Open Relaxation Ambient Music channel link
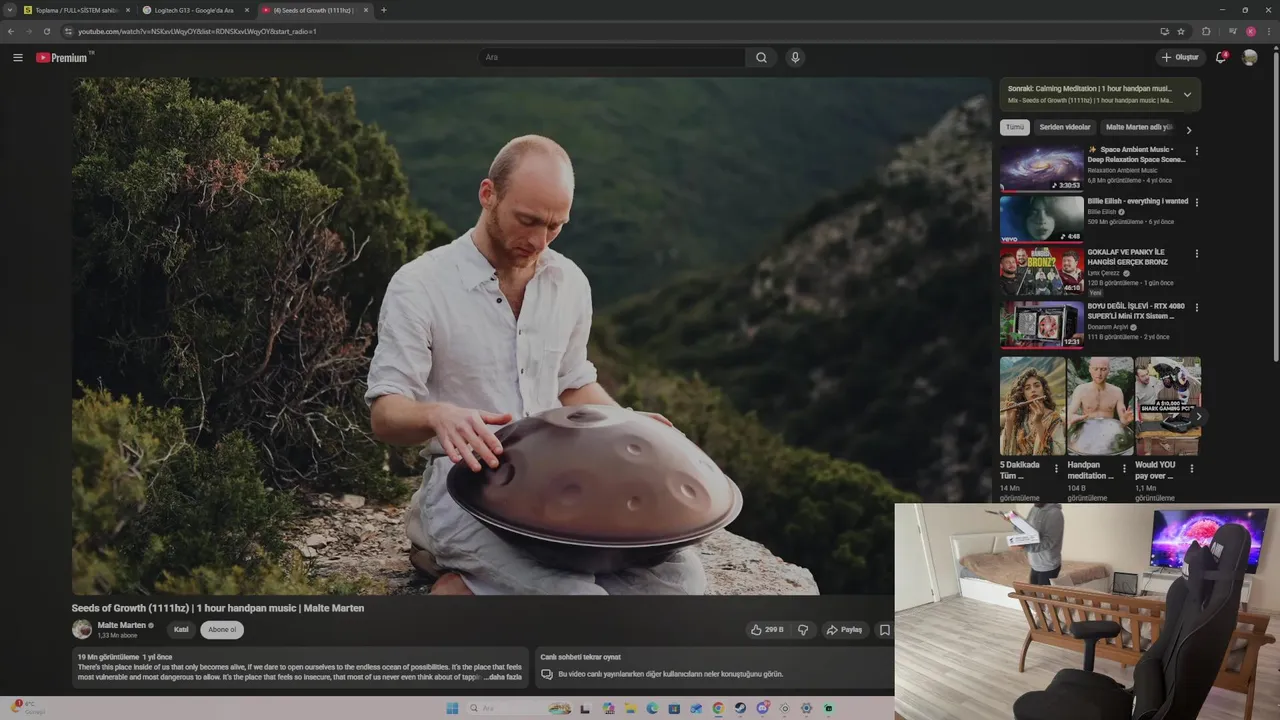 (x=1122, y=170)
